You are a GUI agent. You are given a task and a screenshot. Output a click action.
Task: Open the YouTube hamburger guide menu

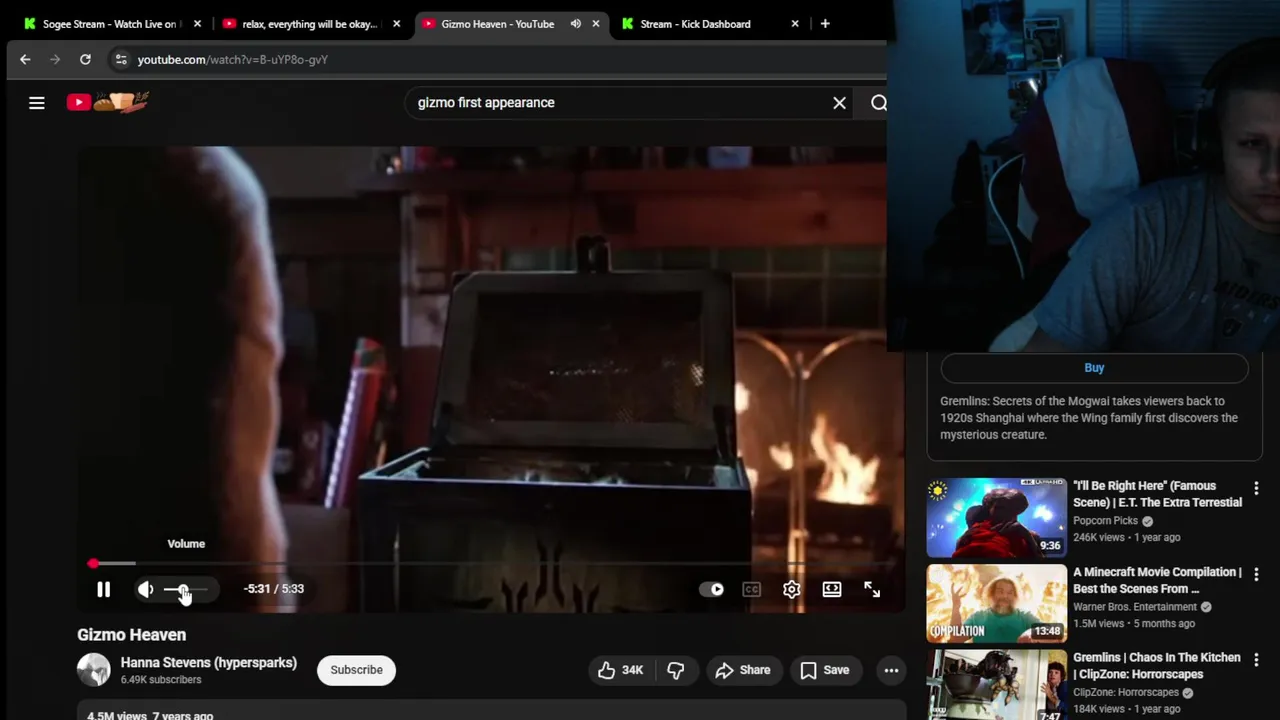point(37,102)
